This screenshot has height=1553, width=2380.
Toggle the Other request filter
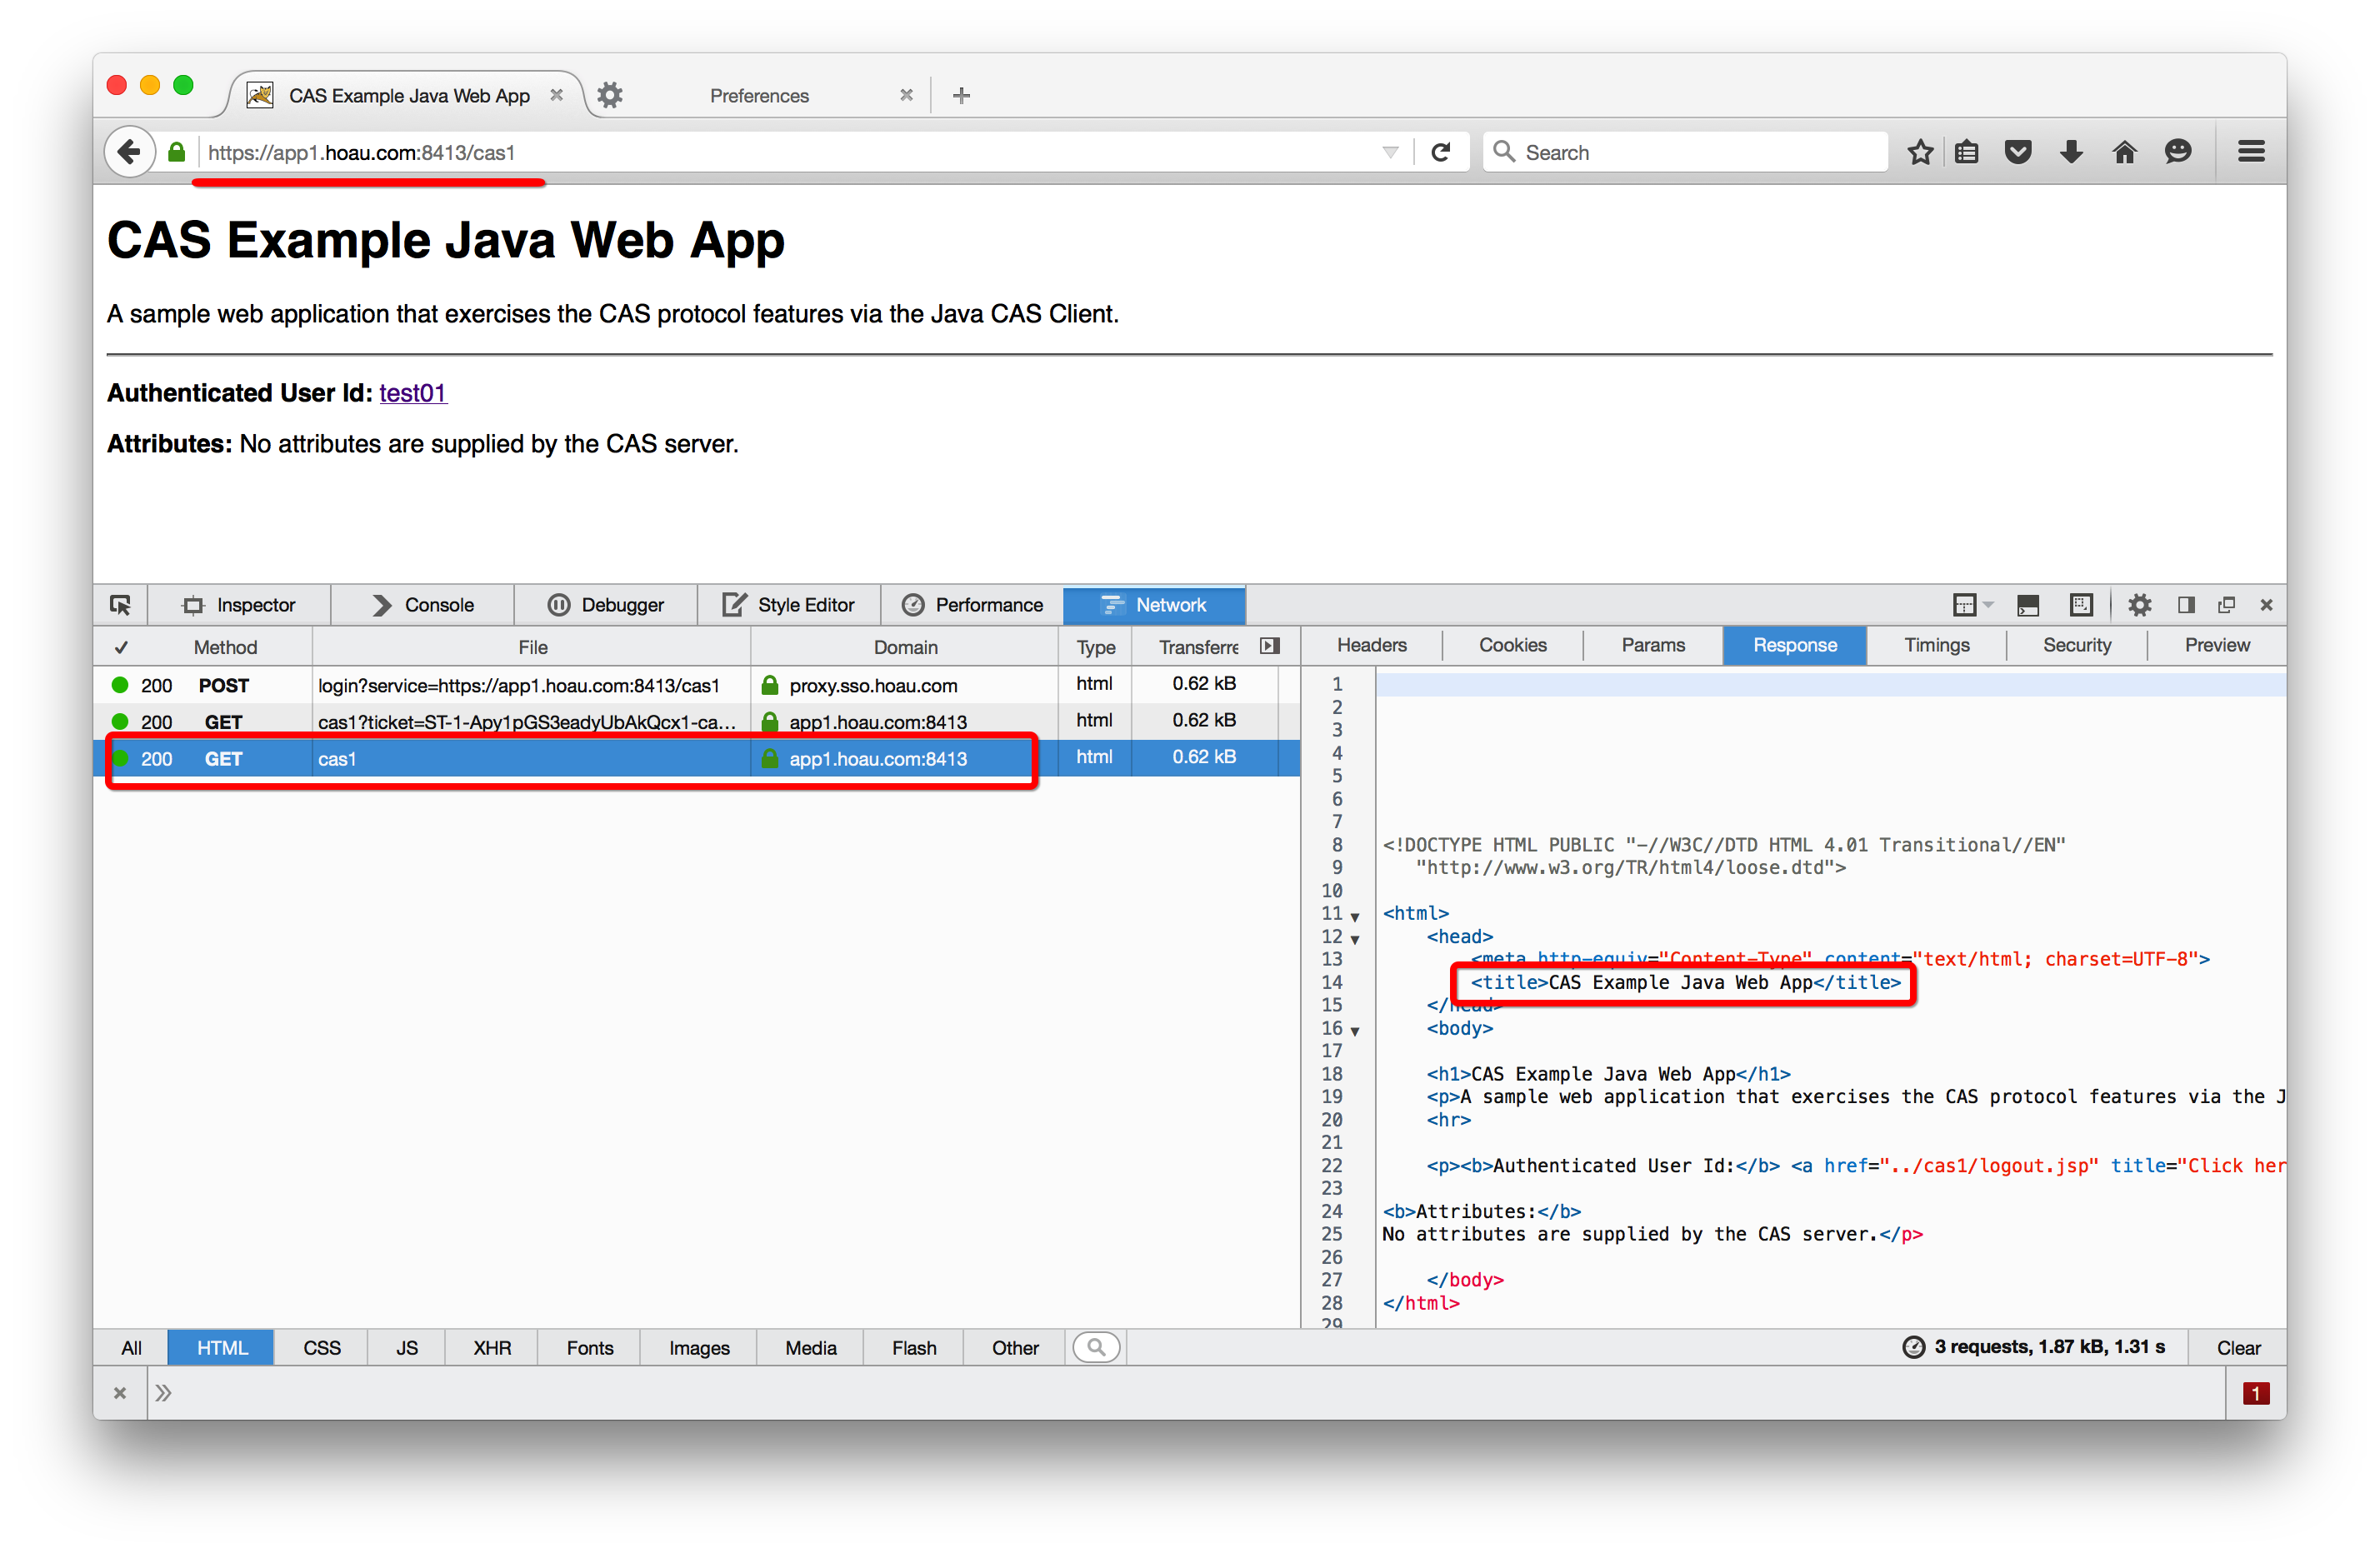1015,1347
